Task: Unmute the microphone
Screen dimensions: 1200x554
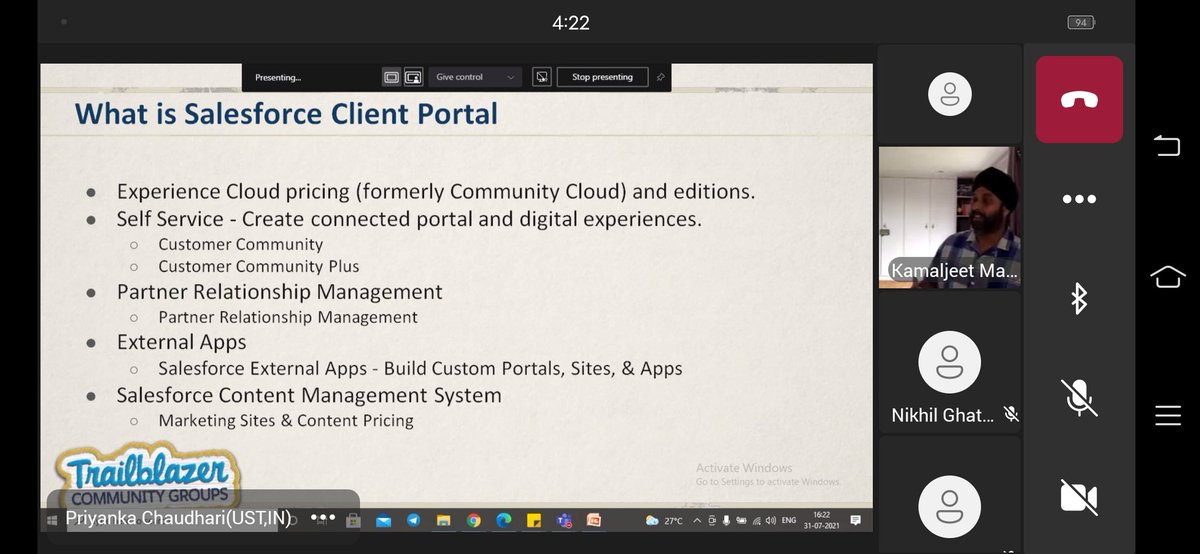Action: tap(1079, 397)
